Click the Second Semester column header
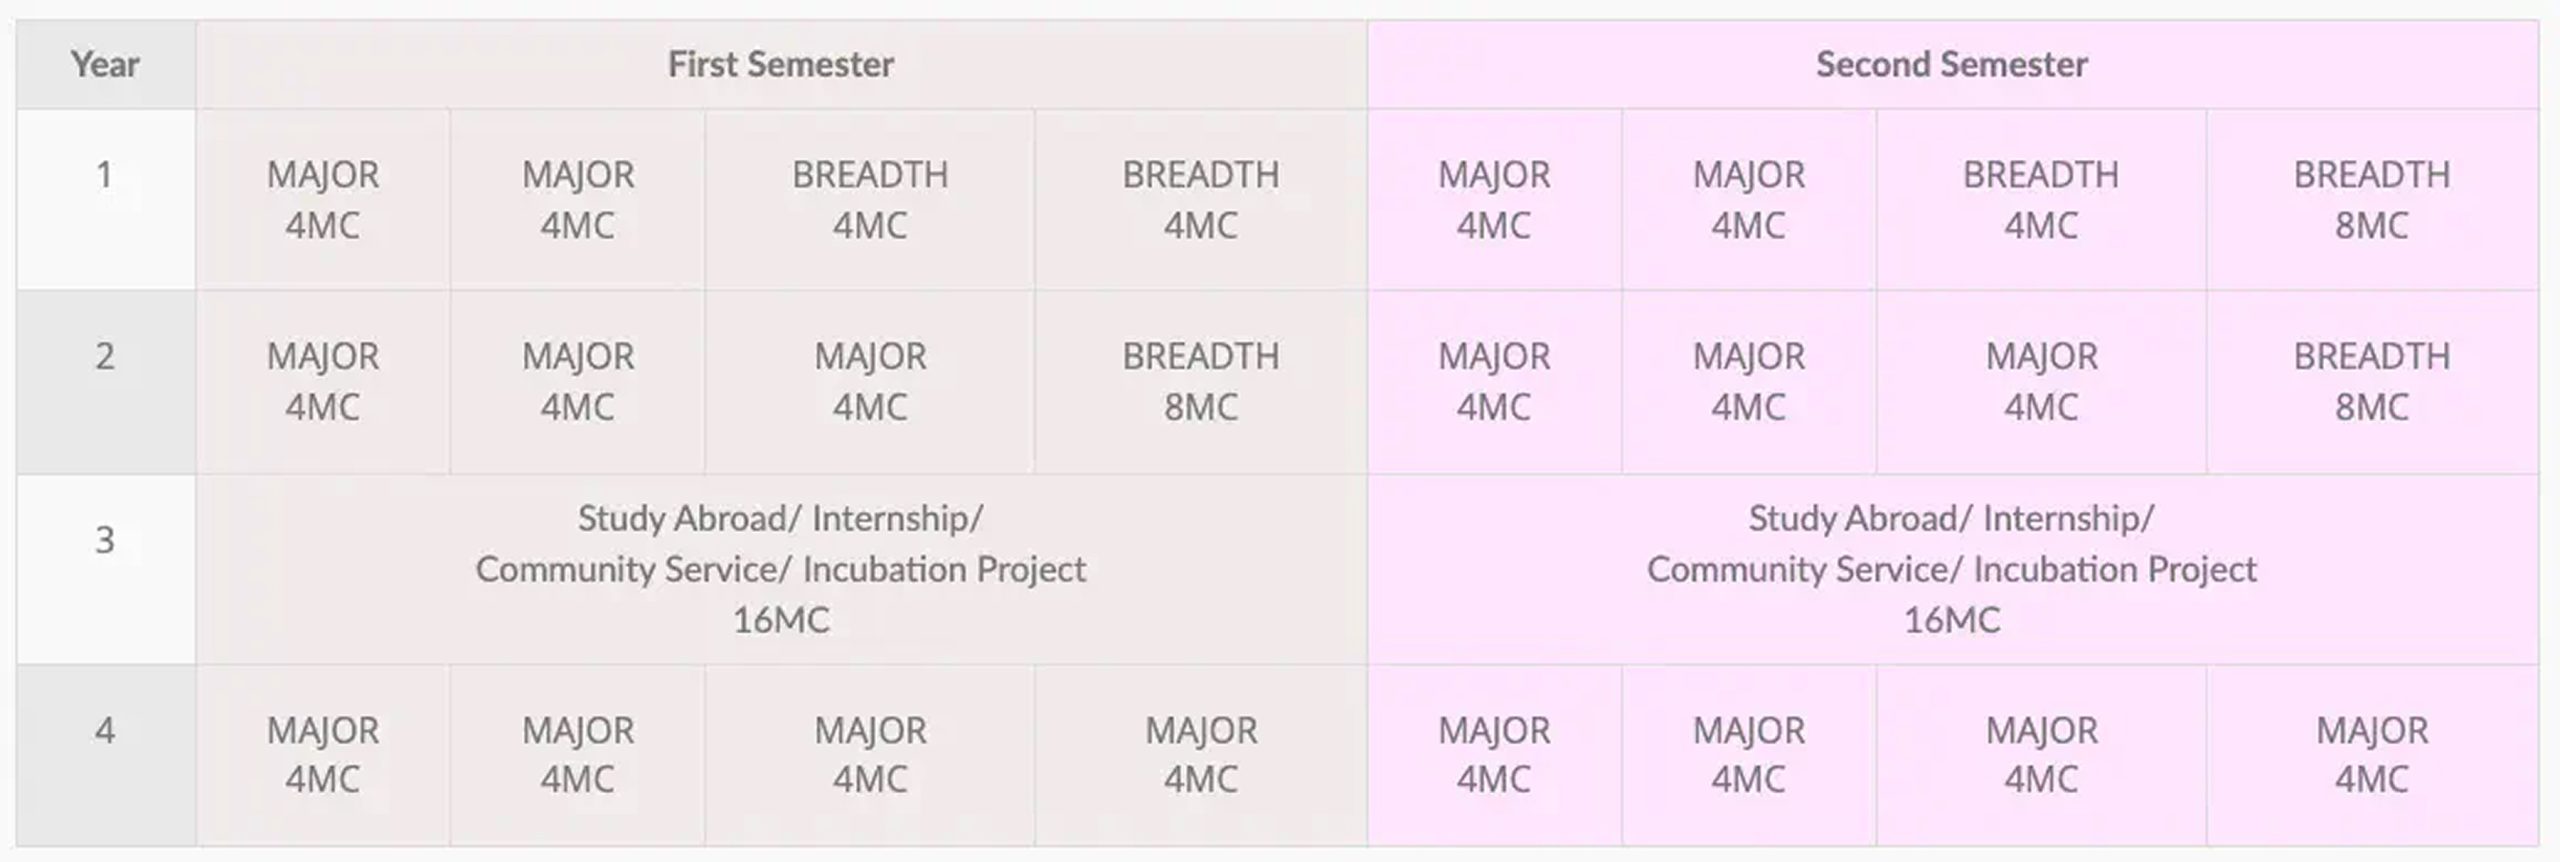Screen dimensions: 2560x862 tap(1952, 64)
